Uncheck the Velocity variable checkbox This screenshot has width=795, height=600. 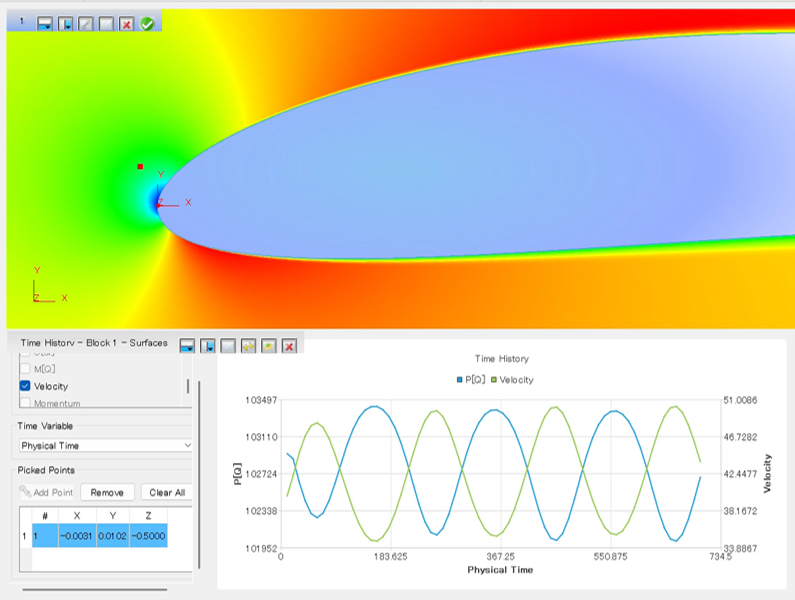[x=25, y=386]
